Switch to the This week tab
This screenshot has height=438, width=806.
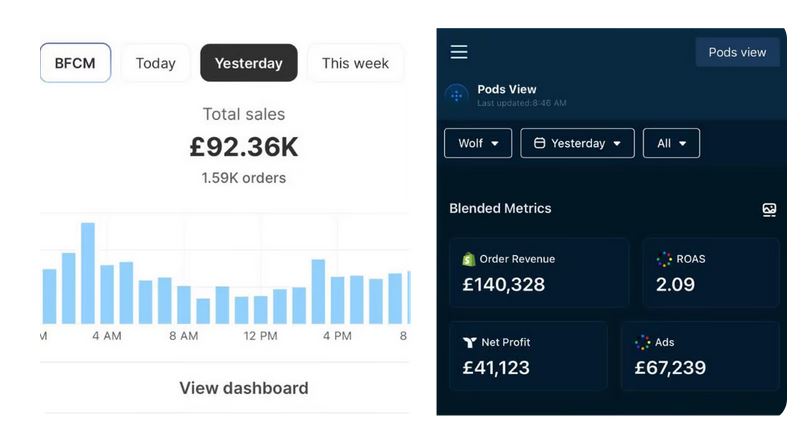(355, 63)
